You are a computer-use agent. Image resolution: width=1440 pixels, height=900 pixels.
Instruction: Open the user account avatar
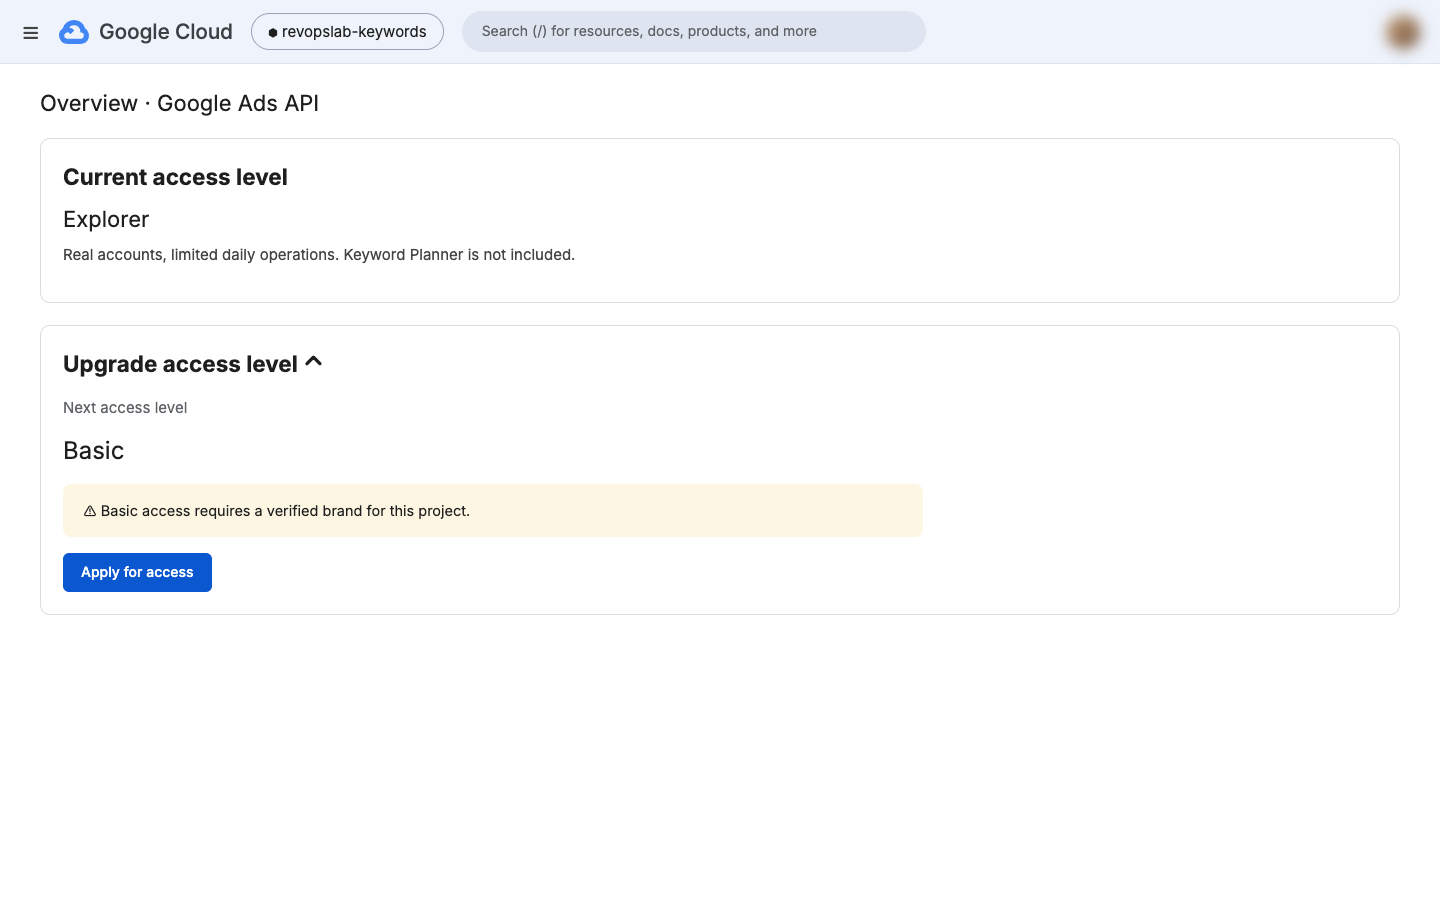tap(1403, 32)
